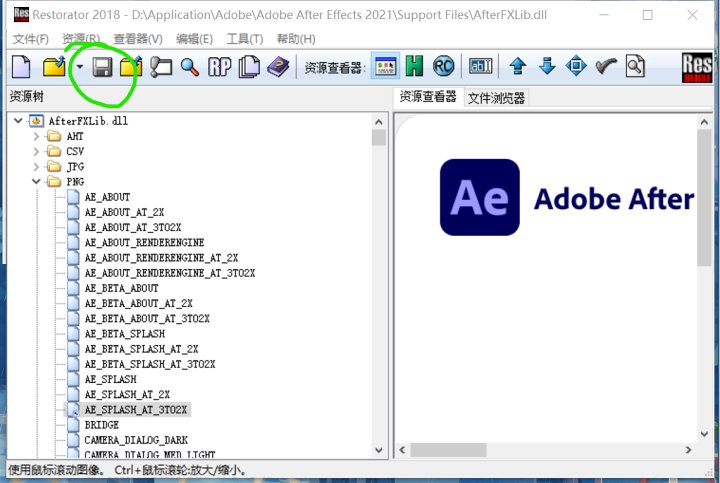Click the blue Up arrow icon

(x=518, y=66)
